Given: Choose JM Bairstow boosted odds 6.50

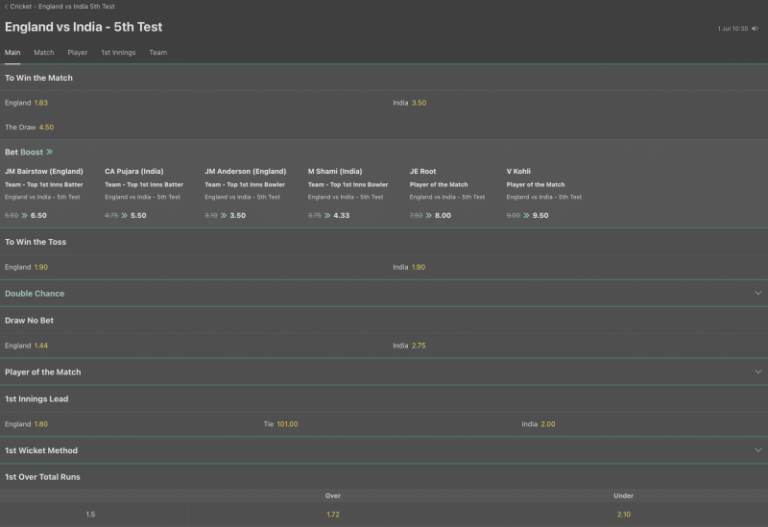Looking at the screenshot, I should [x=38, y=215].
